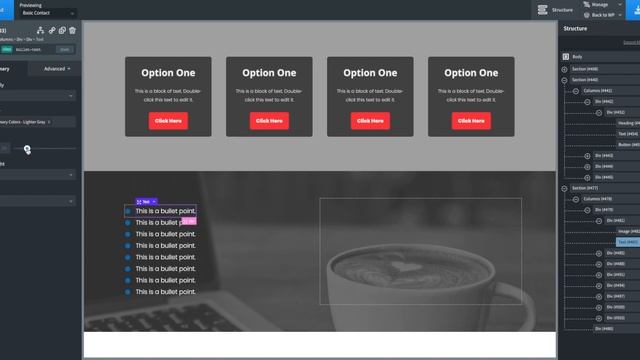Select the Body row in Structure tree
The width and height of the screenshot is (640, 360).
(601, 57)
